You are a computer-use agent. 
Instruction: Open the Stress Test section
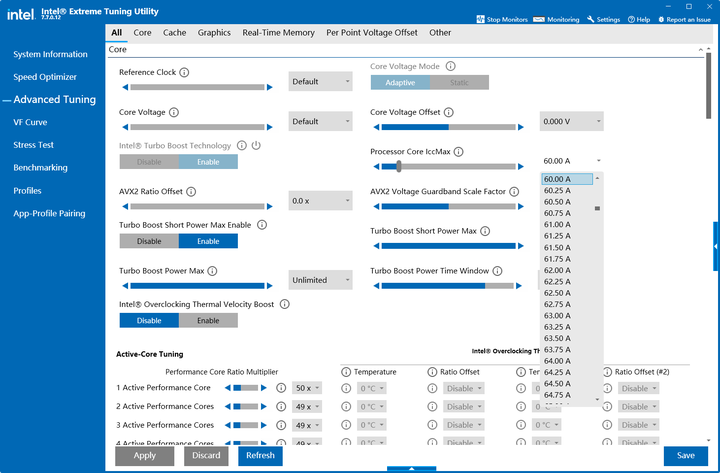34,145
